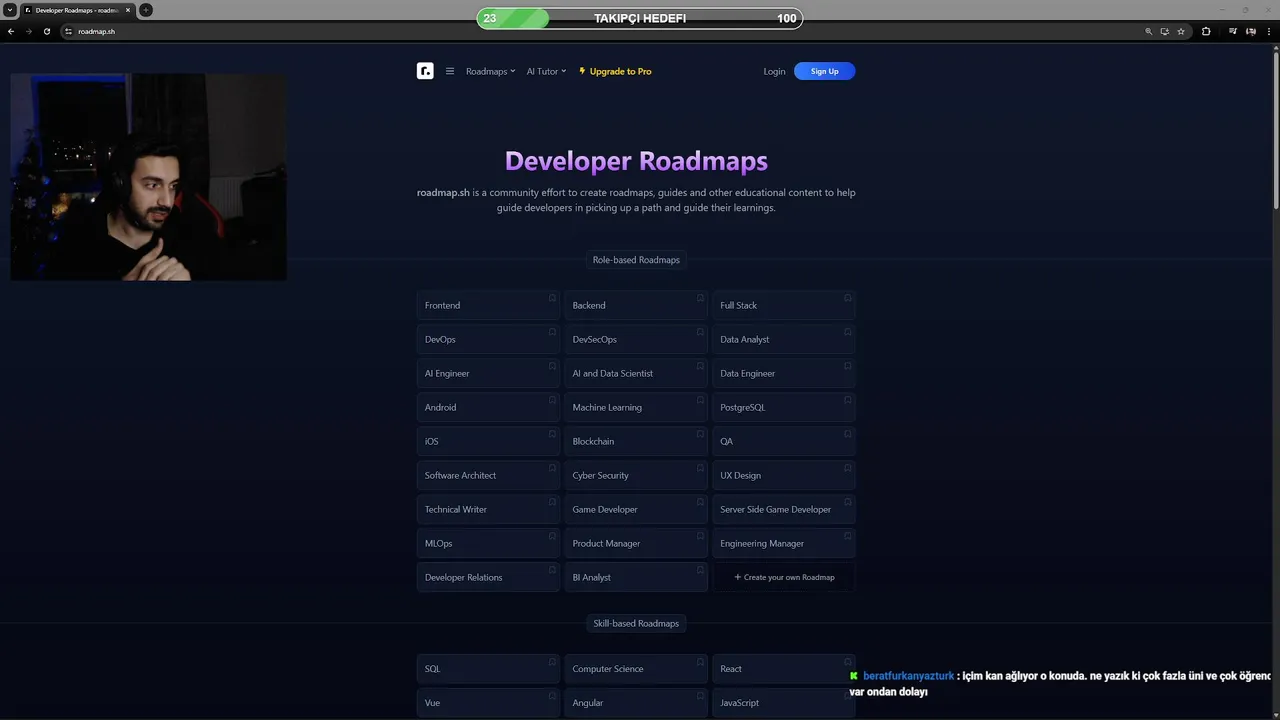Click the Developer Roadmaps heading
The height and width of the screenshot is (720, 1280).
tap(636, 161)
